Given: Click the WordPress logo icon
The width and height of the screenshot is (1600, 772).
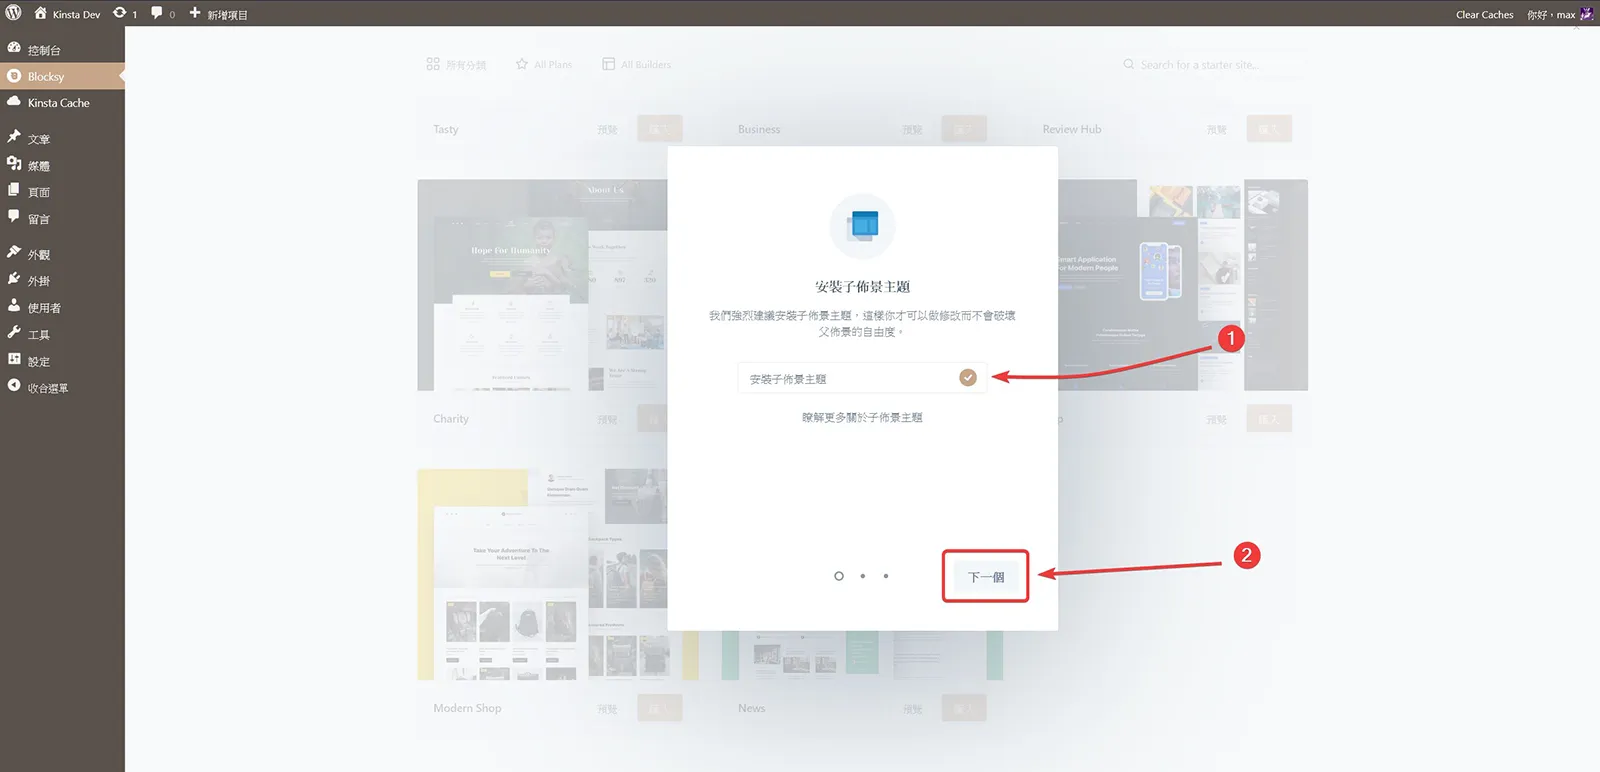Looking at the screenshot, I should tap(14, 13).
